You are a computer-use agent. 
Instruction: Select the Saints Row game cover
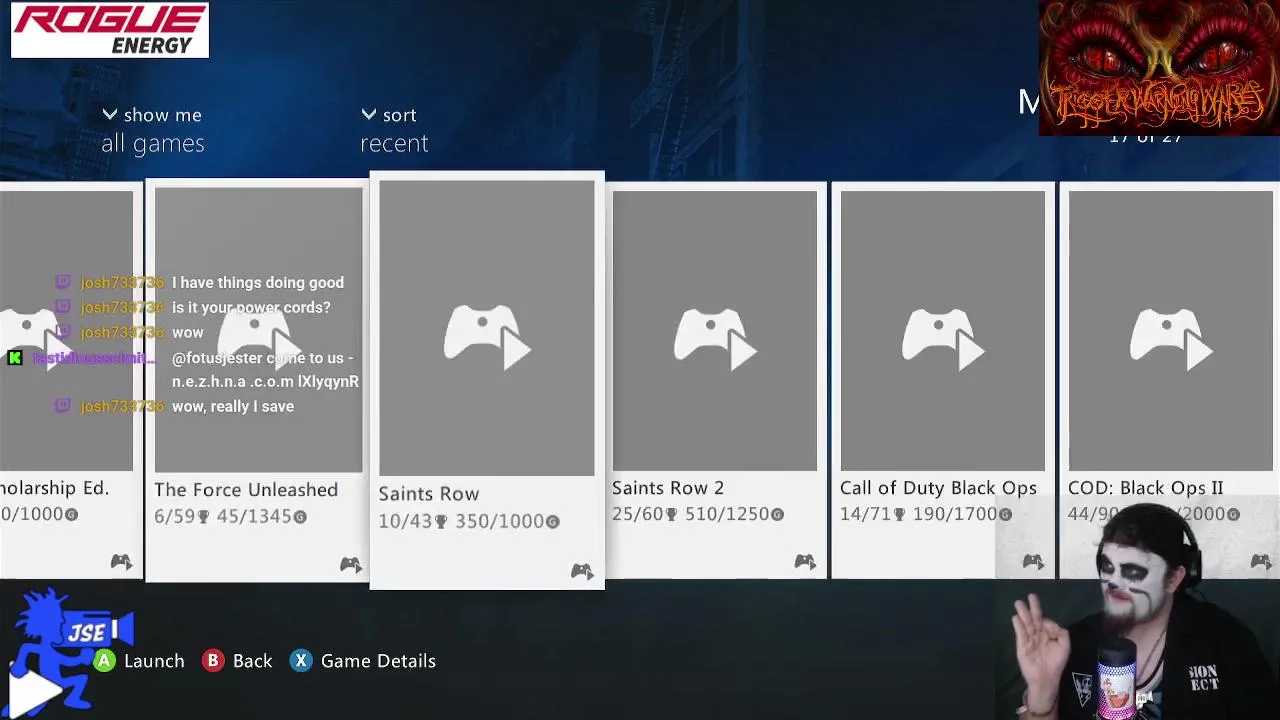tap(486, 328)
